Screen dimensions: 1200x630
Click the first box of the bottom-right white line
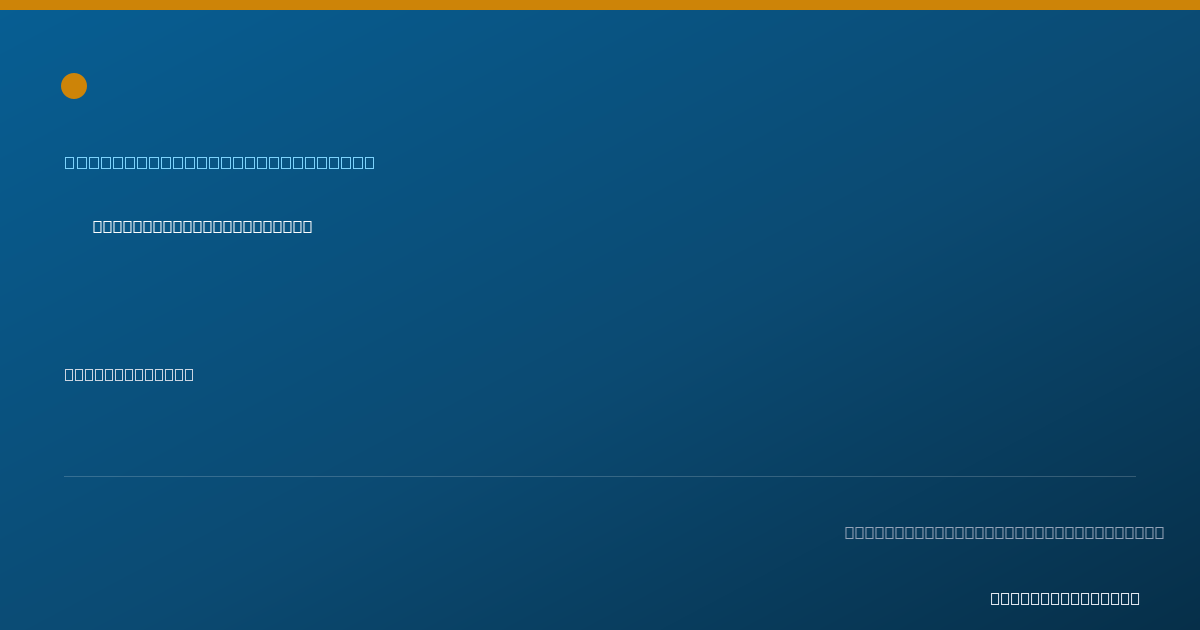pyautogui.click(x=996, y=598)
